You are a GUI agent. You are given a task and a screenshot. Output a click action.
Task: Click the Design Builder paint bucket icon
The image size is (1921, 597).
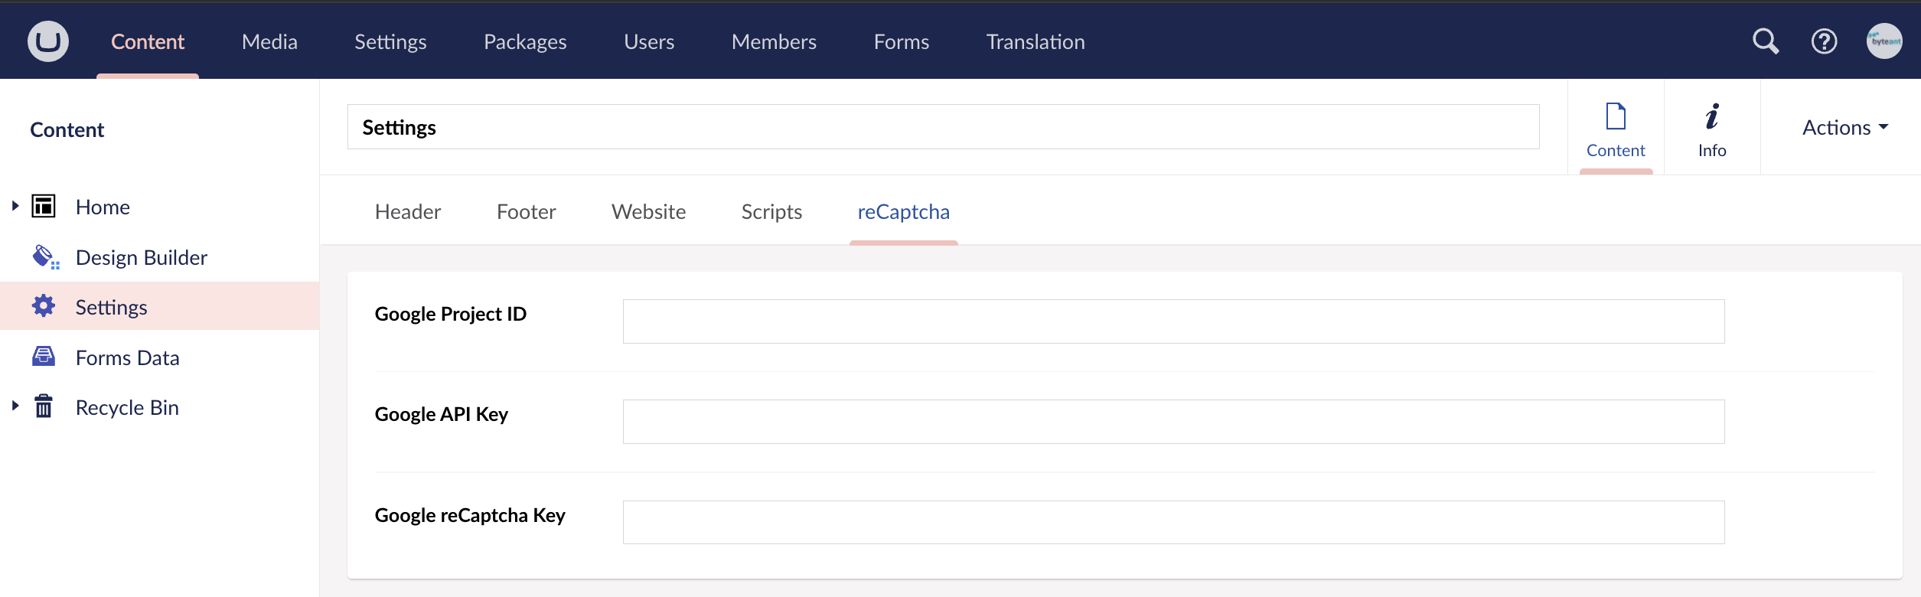pyautogui.click(x=45, y=257)
